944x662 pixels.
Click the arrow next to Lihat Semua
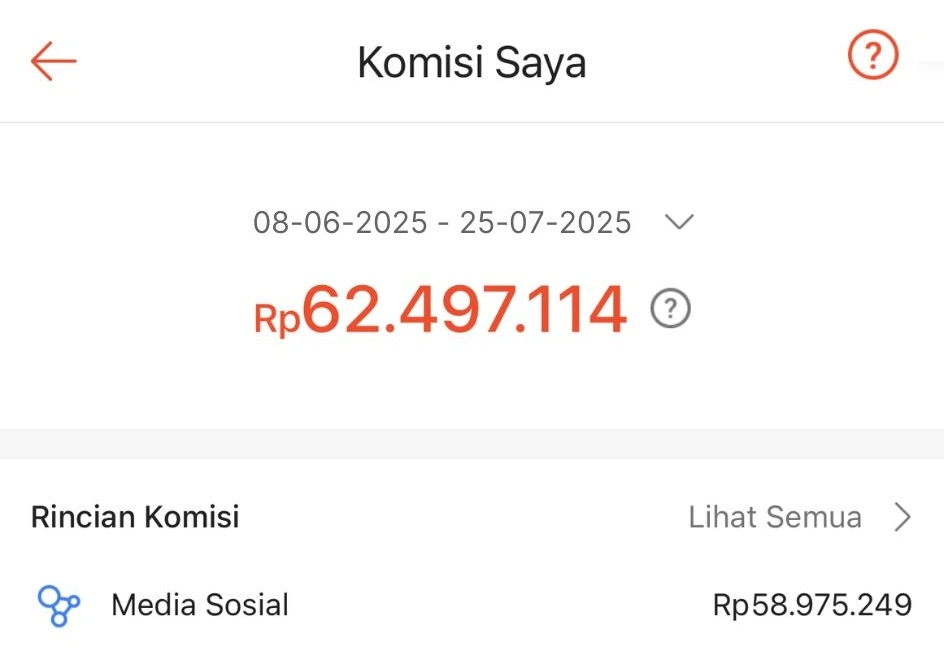(x=903, y=517)
